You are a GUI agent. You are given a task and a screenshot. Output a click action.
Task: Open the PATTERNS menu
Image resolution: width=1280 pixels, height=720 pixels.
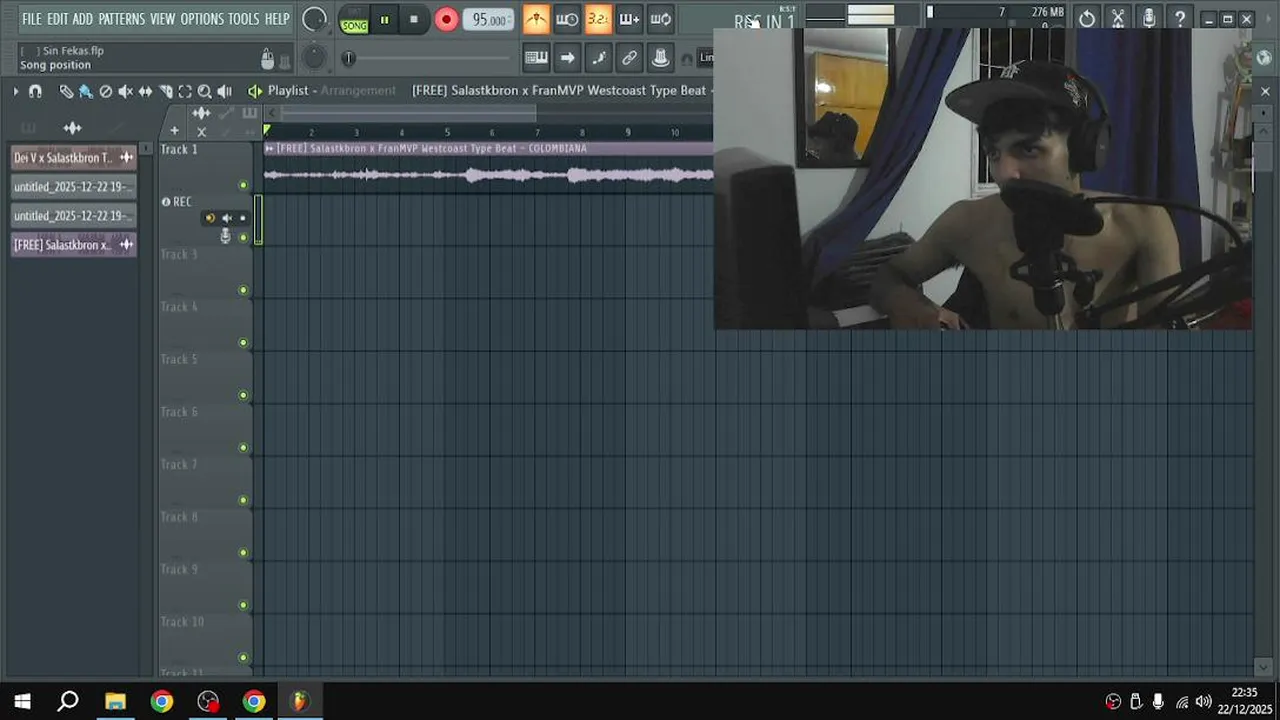[x=122, y=19]
